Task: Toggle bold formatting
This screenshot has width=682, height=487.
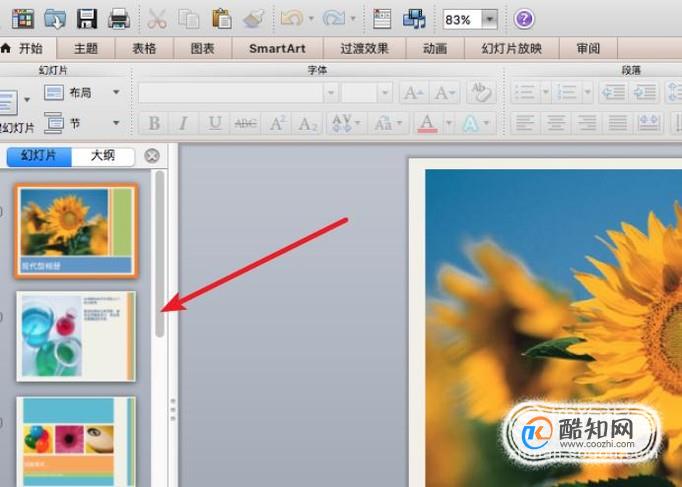Action: tap(154, 123)
